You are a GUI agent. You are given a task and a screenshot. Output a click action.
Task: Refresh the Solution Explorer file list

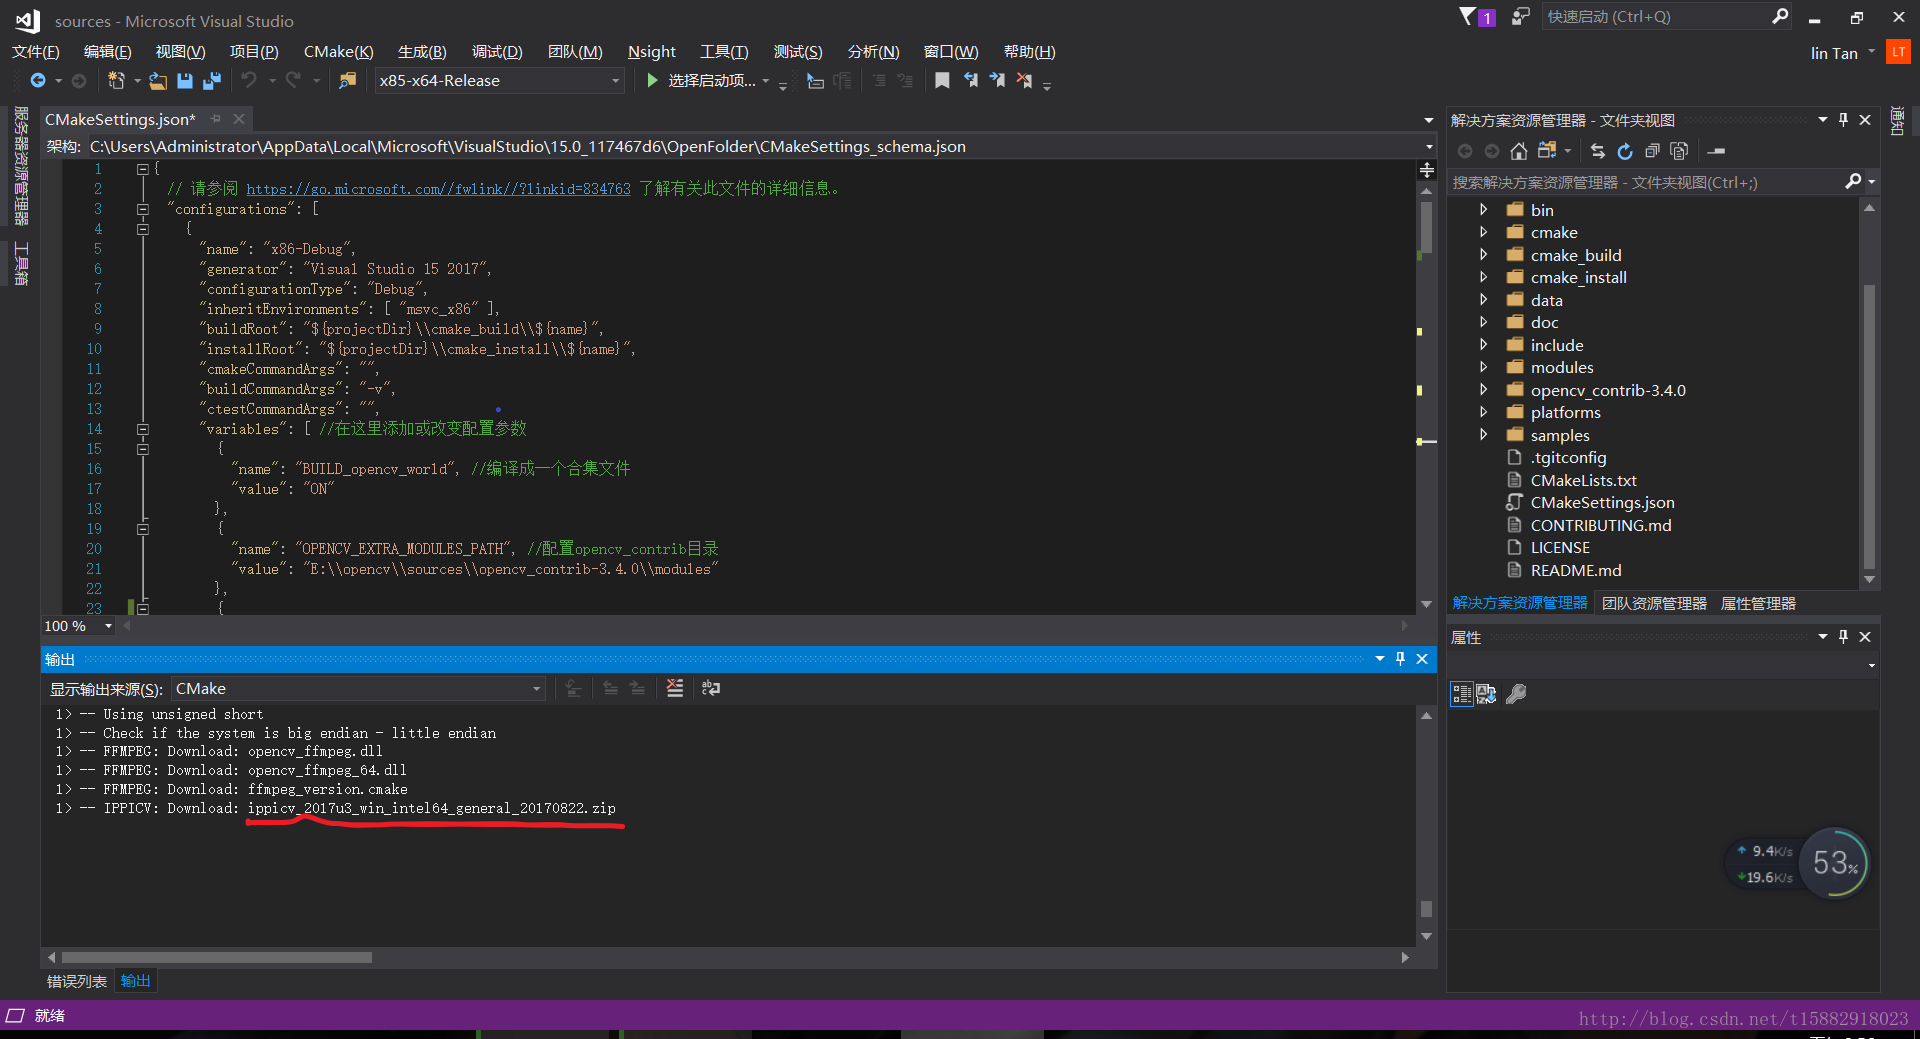click(1625, 151)
